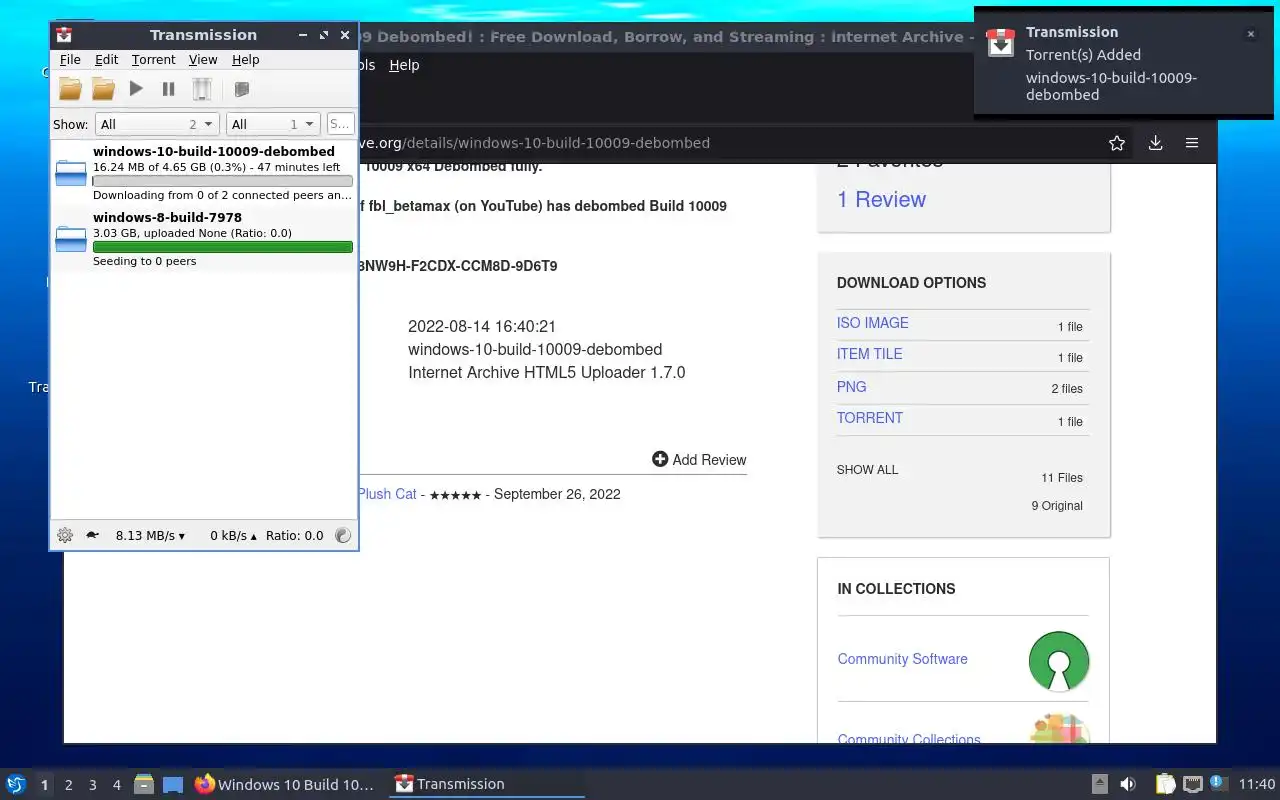
Task: Click statistics icon next to Ratio 0.0
Action: 343,535
